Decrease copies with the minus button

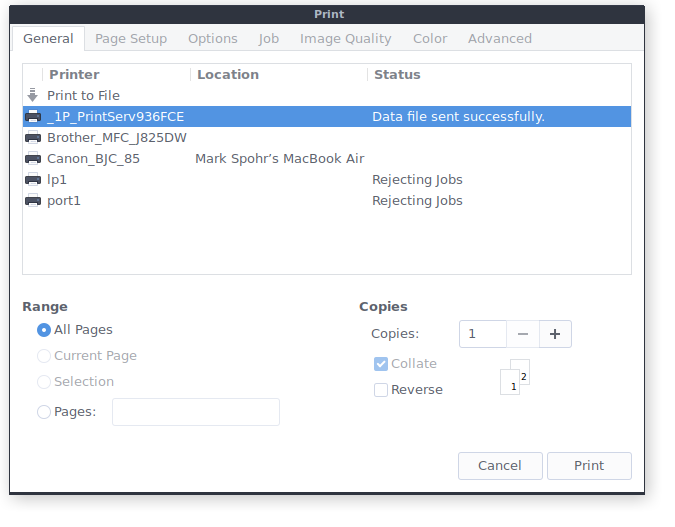[x=523, y=334]
